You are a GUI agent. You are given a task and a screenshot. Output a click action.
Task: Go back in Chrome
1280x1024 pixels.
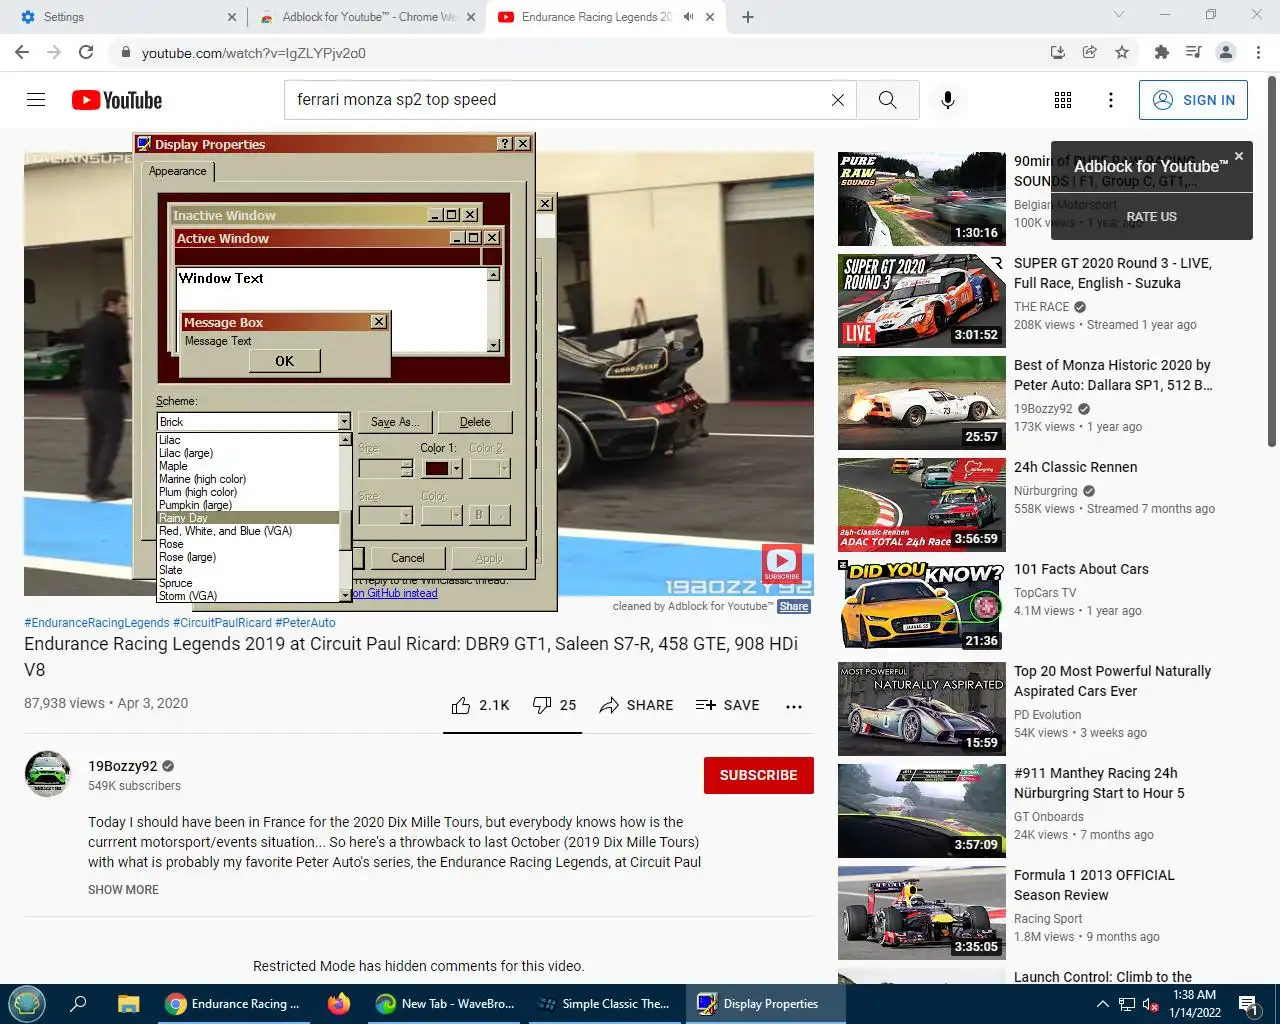tap(22, 52)
